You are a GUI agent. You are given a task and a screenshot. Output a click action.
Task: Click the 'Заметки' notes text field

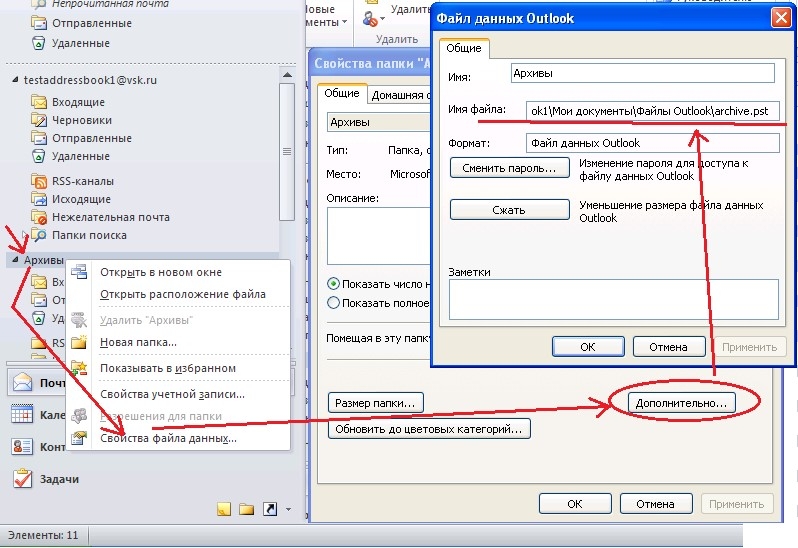point(613,299)
